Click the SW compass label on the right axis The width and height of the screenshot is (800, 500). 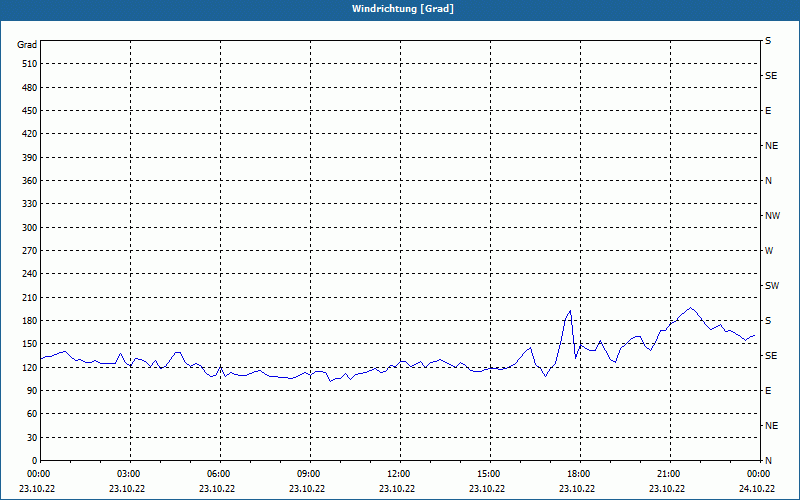tap(772, 286)
